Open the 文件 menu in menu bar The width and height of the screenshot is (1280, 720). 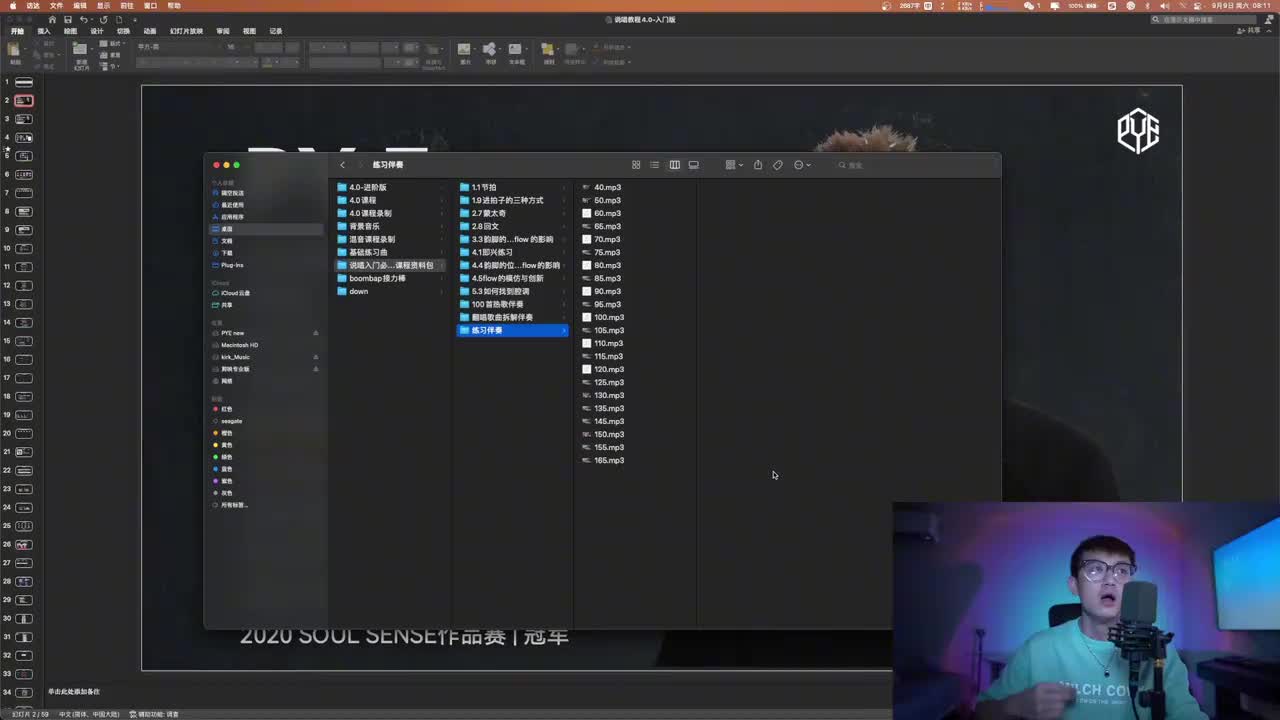[x=57, y=6]
